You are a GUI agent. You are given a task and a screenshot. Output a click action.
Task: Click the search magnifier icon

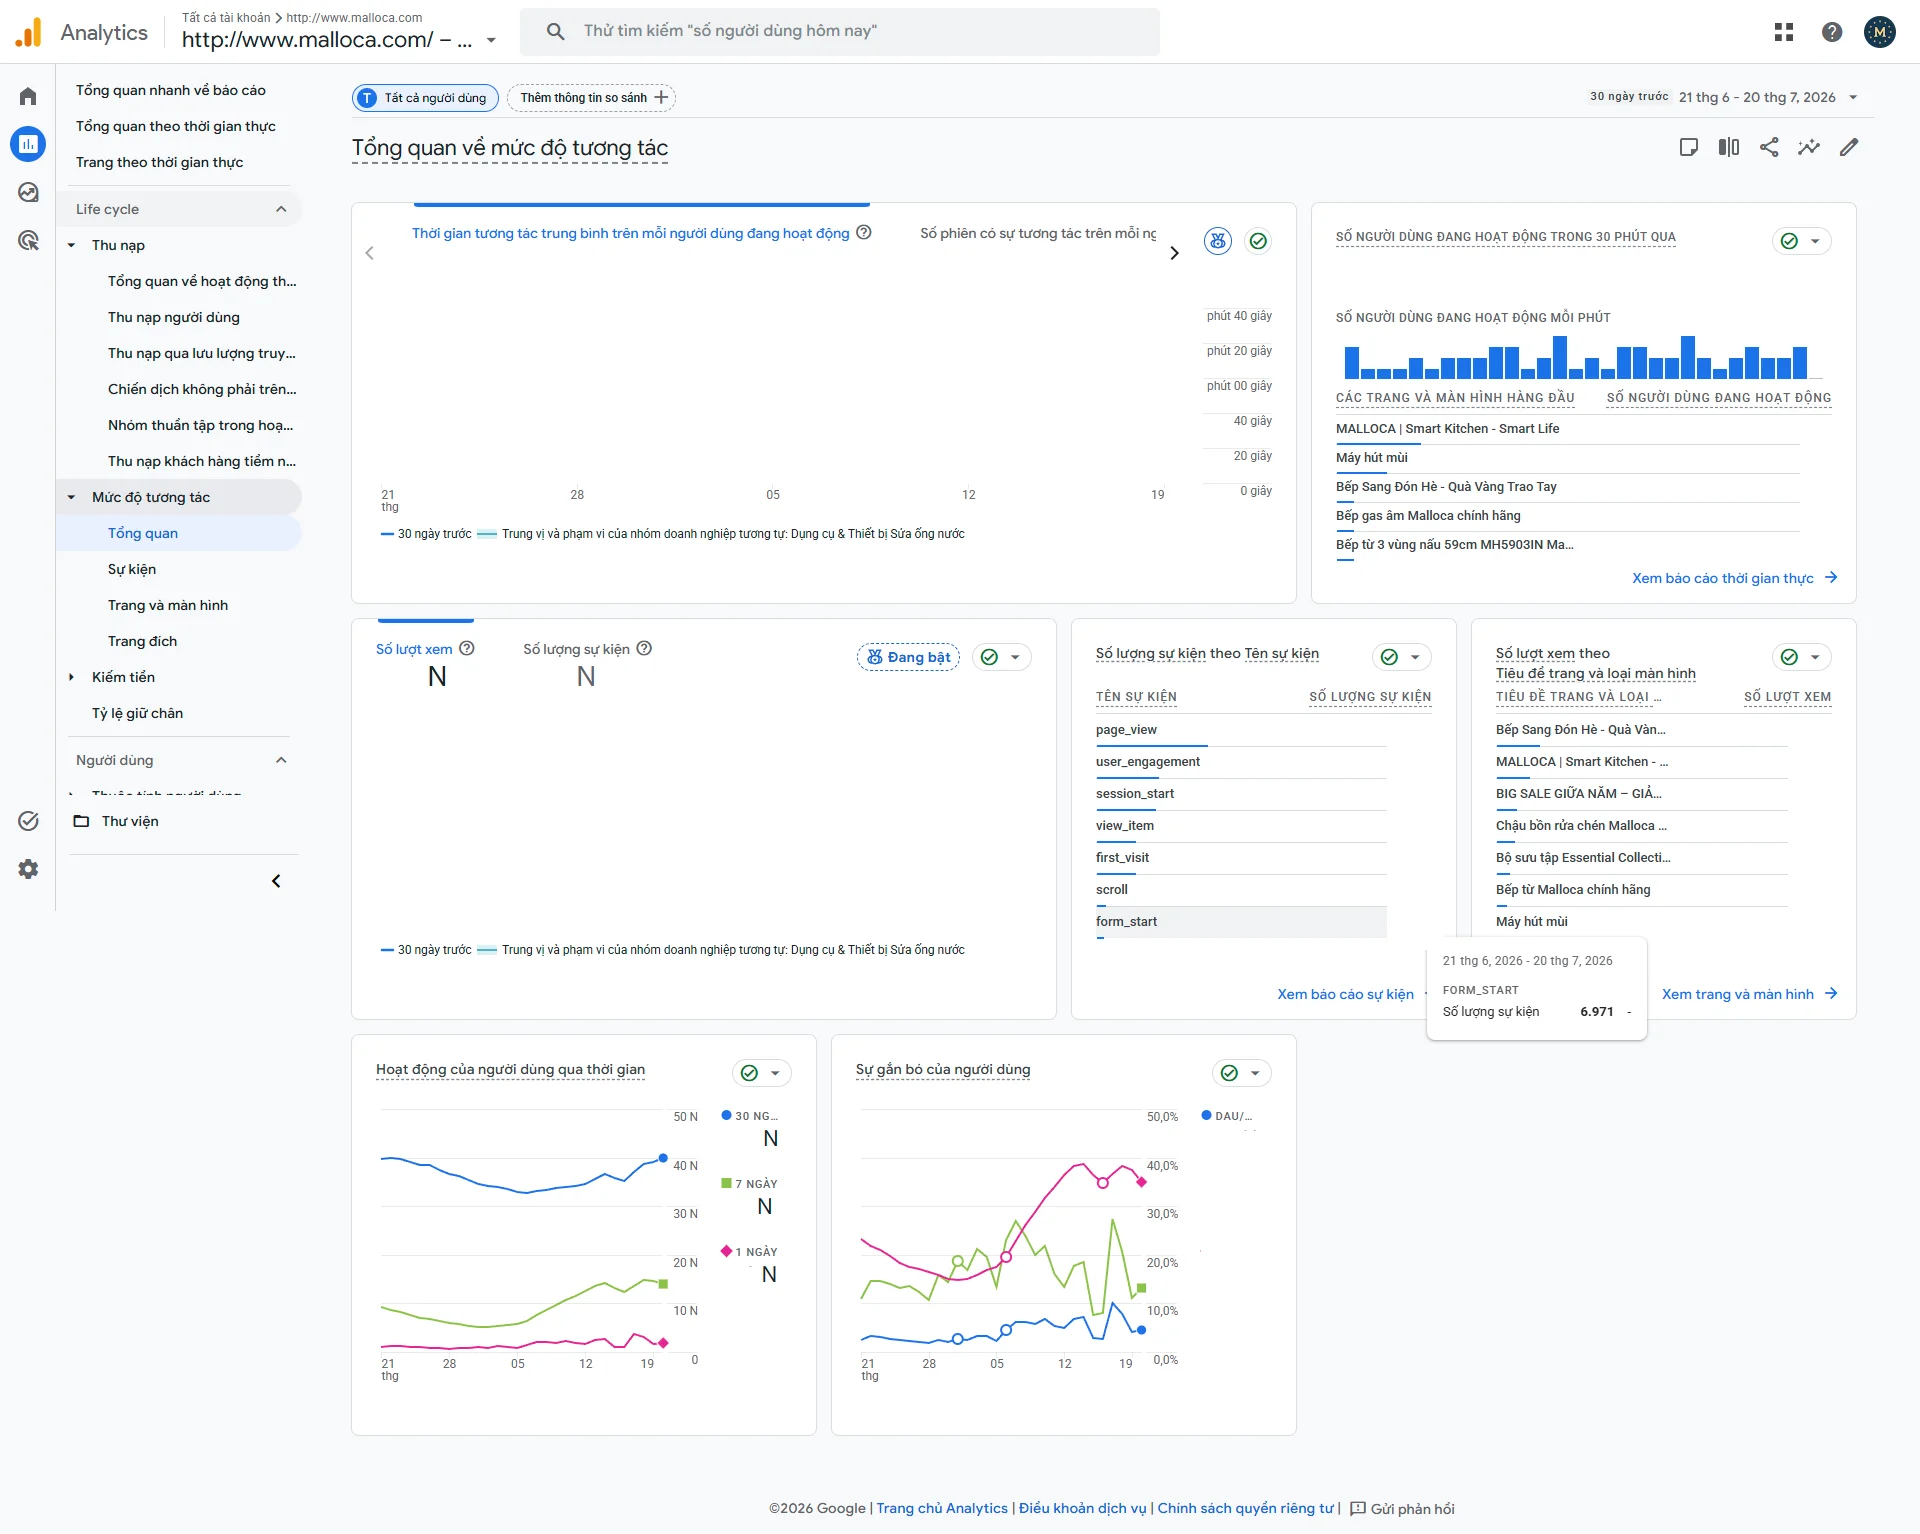pyautogui.click(x=556, y=31)
